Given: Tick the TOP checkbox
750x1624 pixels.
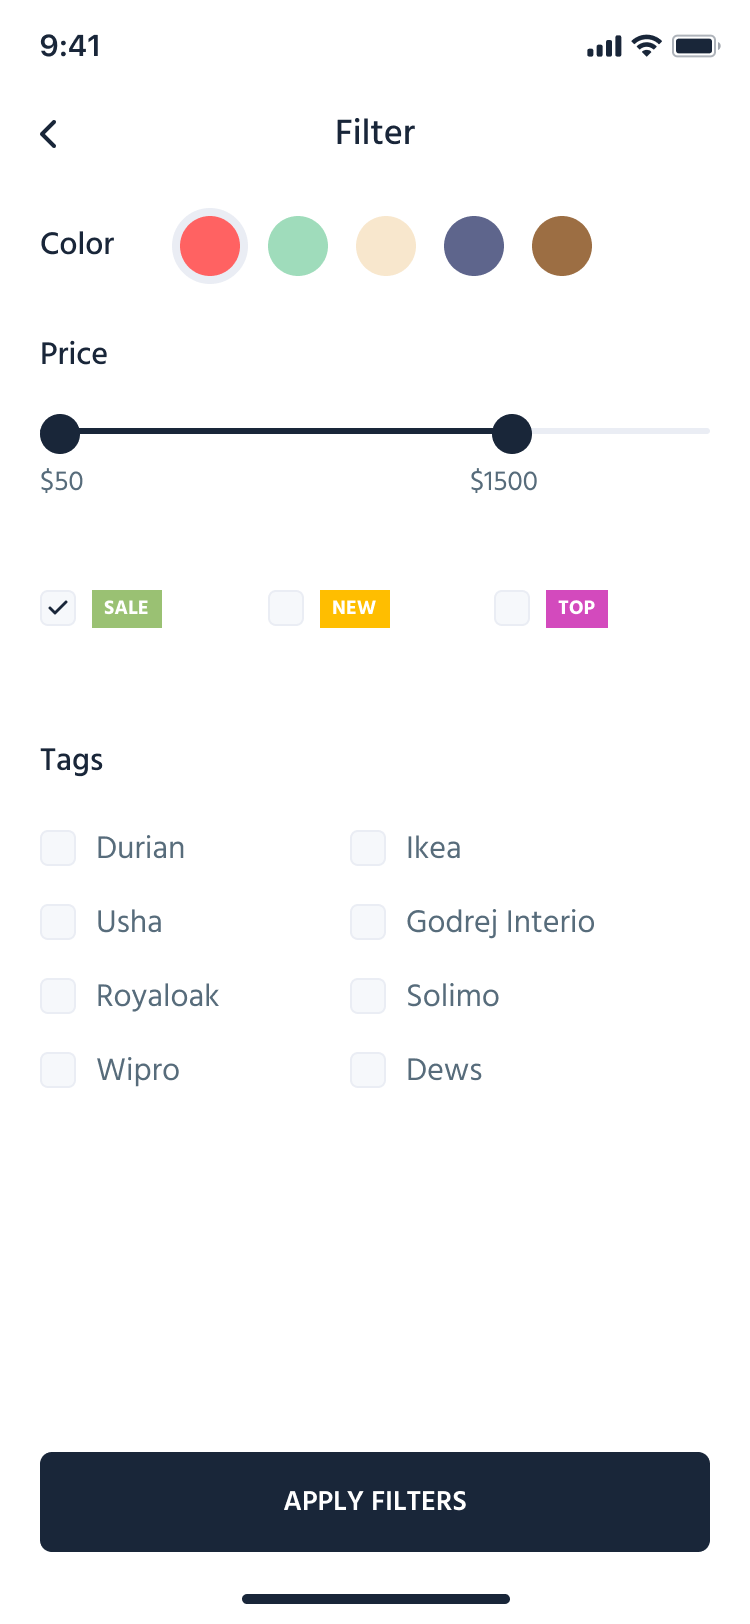Looking at the screenshot, I should pyautogui.click(x=512, y=608).
